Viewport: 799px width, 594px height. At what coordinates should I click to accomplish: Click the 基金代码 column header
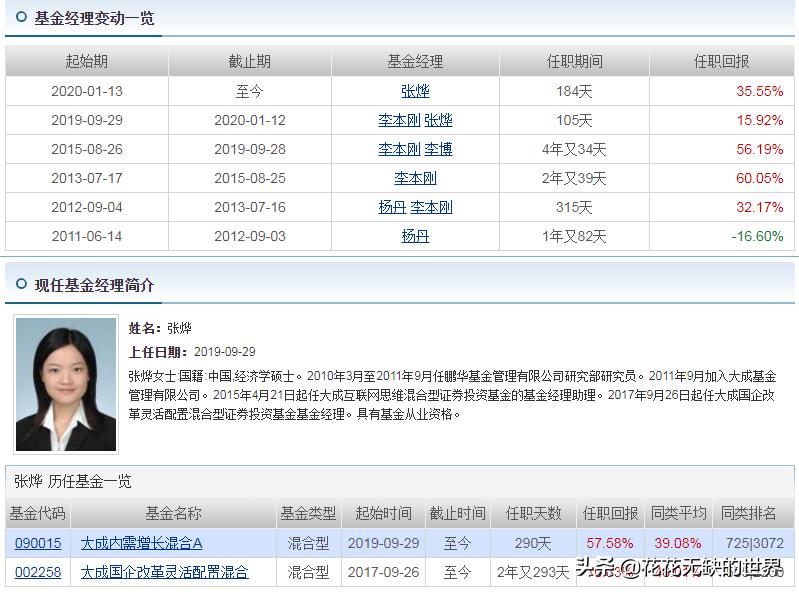click(38, 514)
